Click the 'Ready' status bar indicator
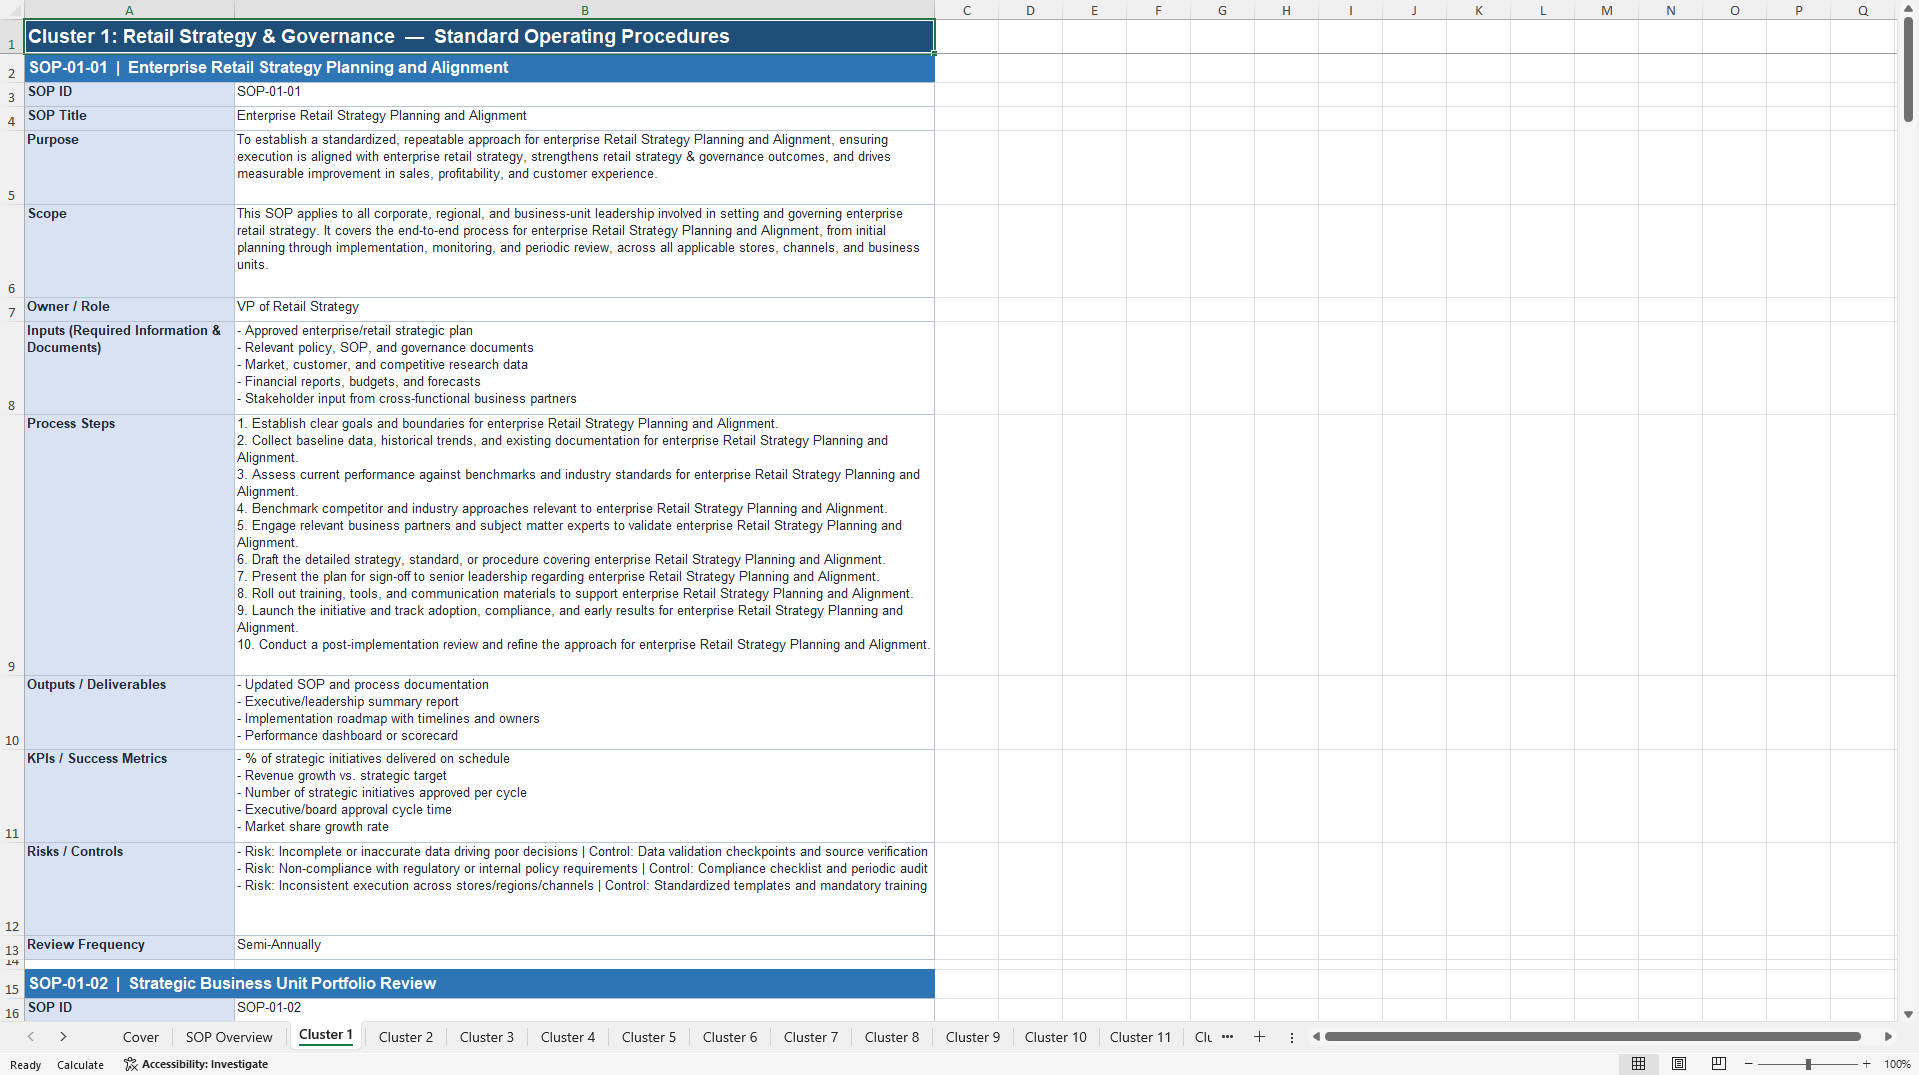Viewport: 1919px width, 1075px height. (x=25, y=1064)
